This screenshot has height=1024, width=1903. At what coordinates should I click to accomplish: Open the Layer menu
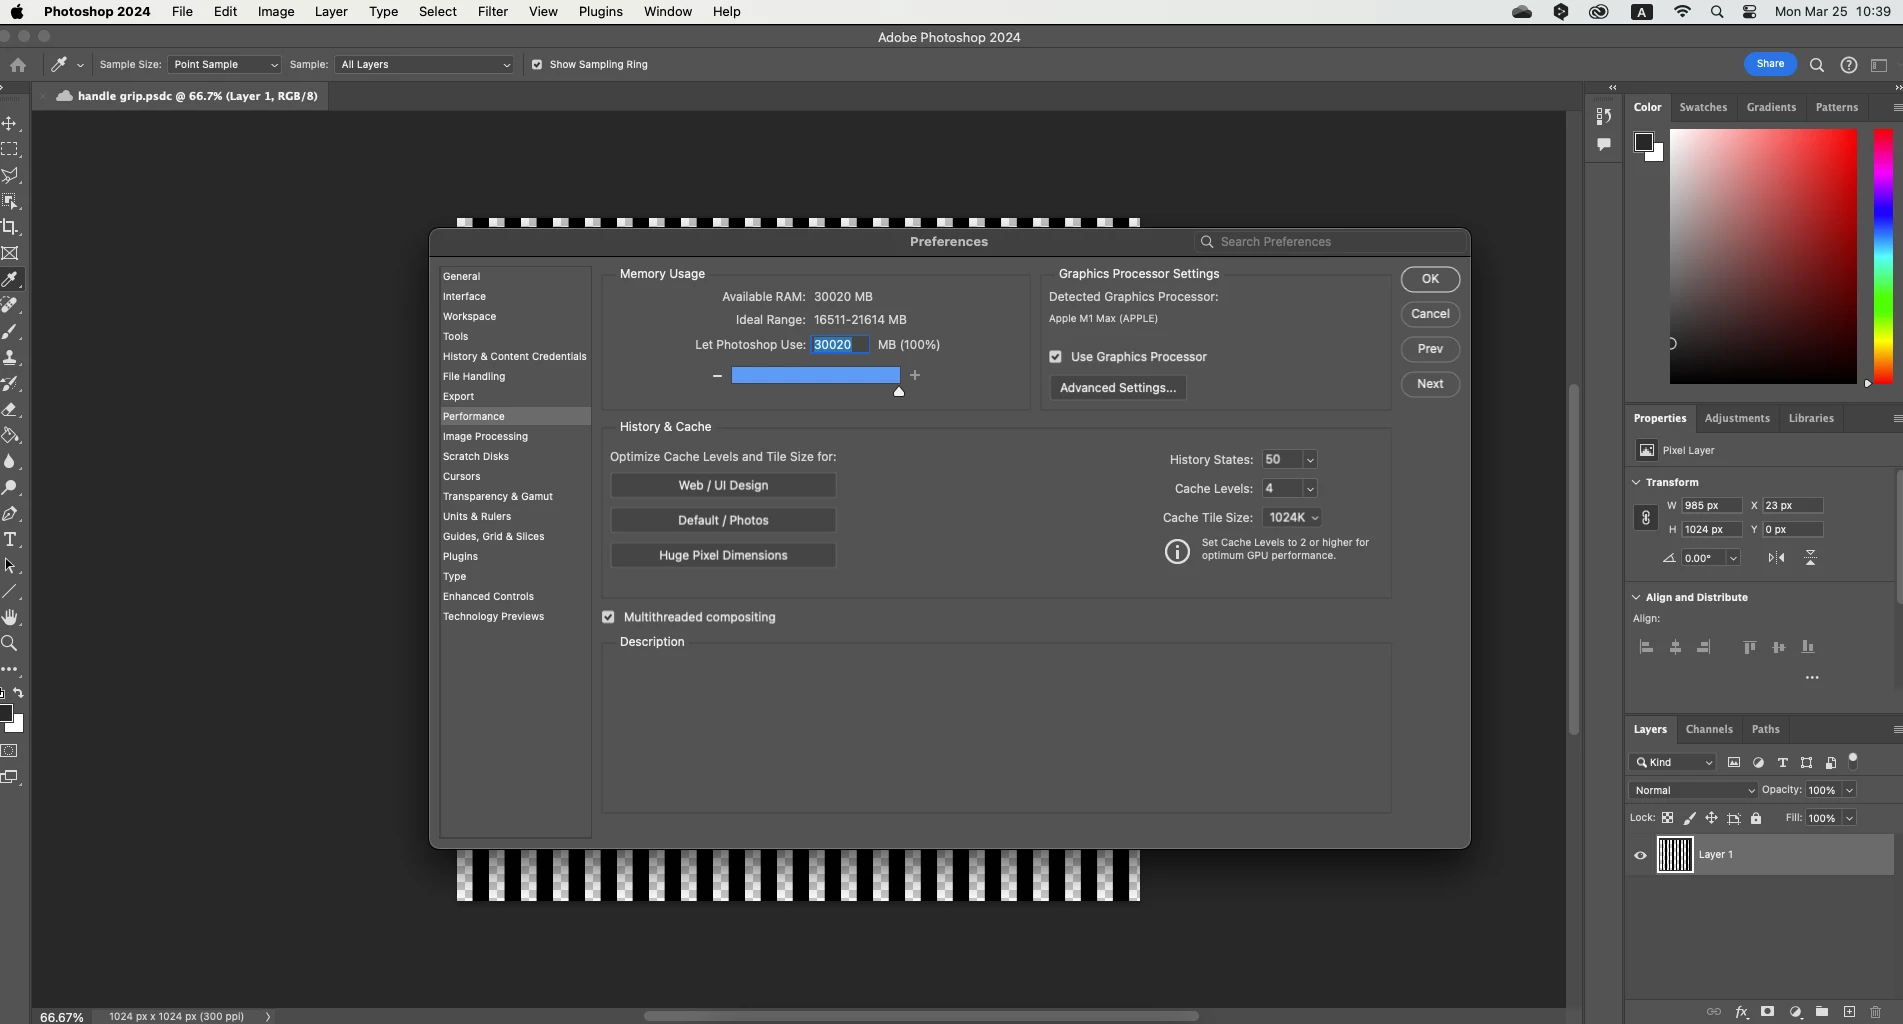point(331,12)
